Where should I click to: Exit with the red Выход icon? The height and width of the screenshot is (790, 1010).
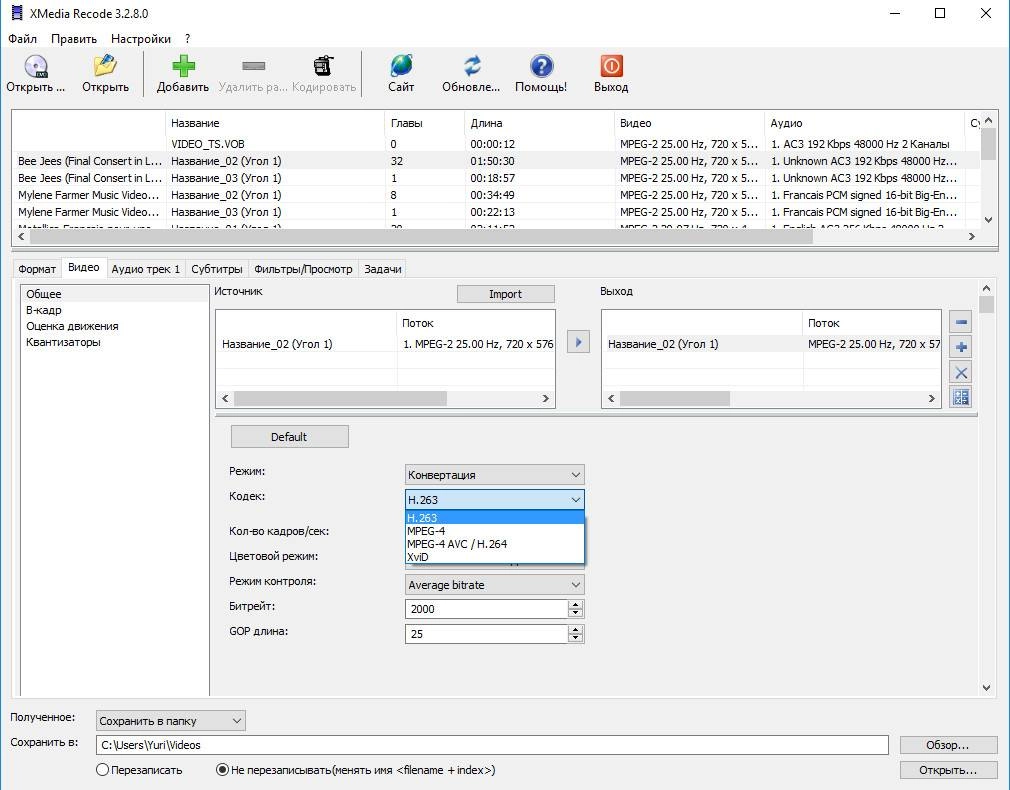click(x=611, y=66)
